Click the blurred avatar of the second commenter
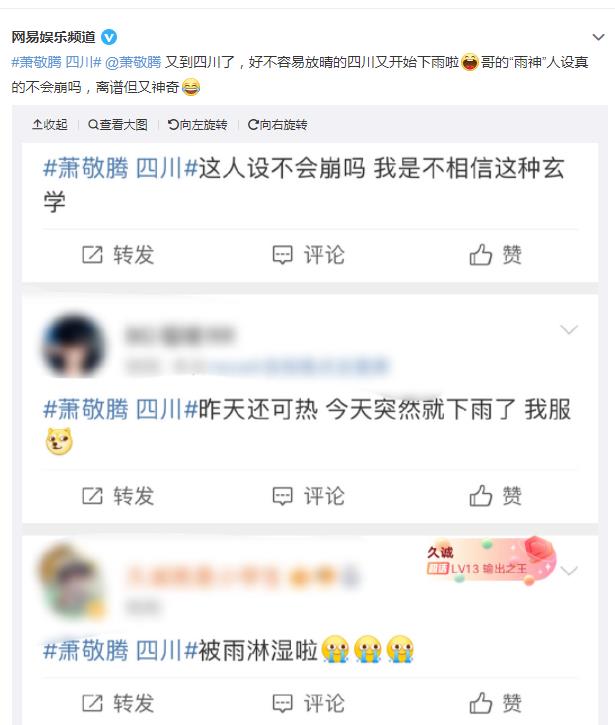615x725 pixels. (73, 346)
